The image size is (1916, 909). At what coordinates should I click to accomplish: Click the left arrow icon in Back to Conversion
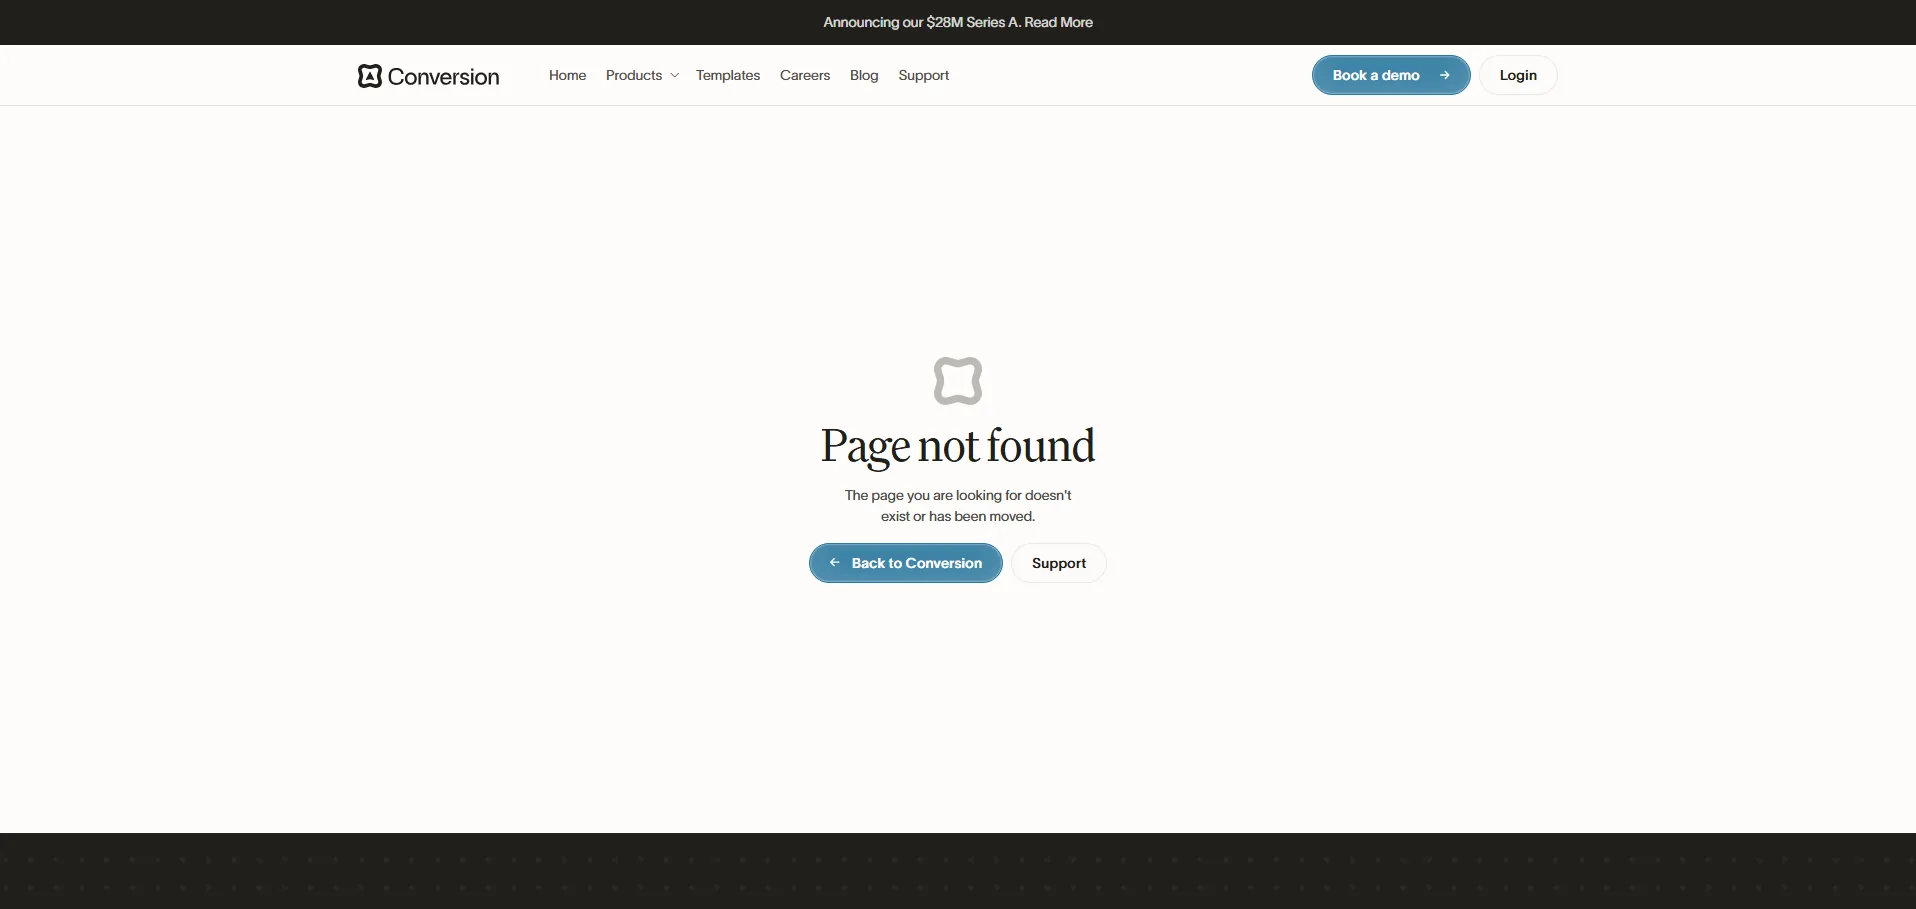[x=834, y=563]
